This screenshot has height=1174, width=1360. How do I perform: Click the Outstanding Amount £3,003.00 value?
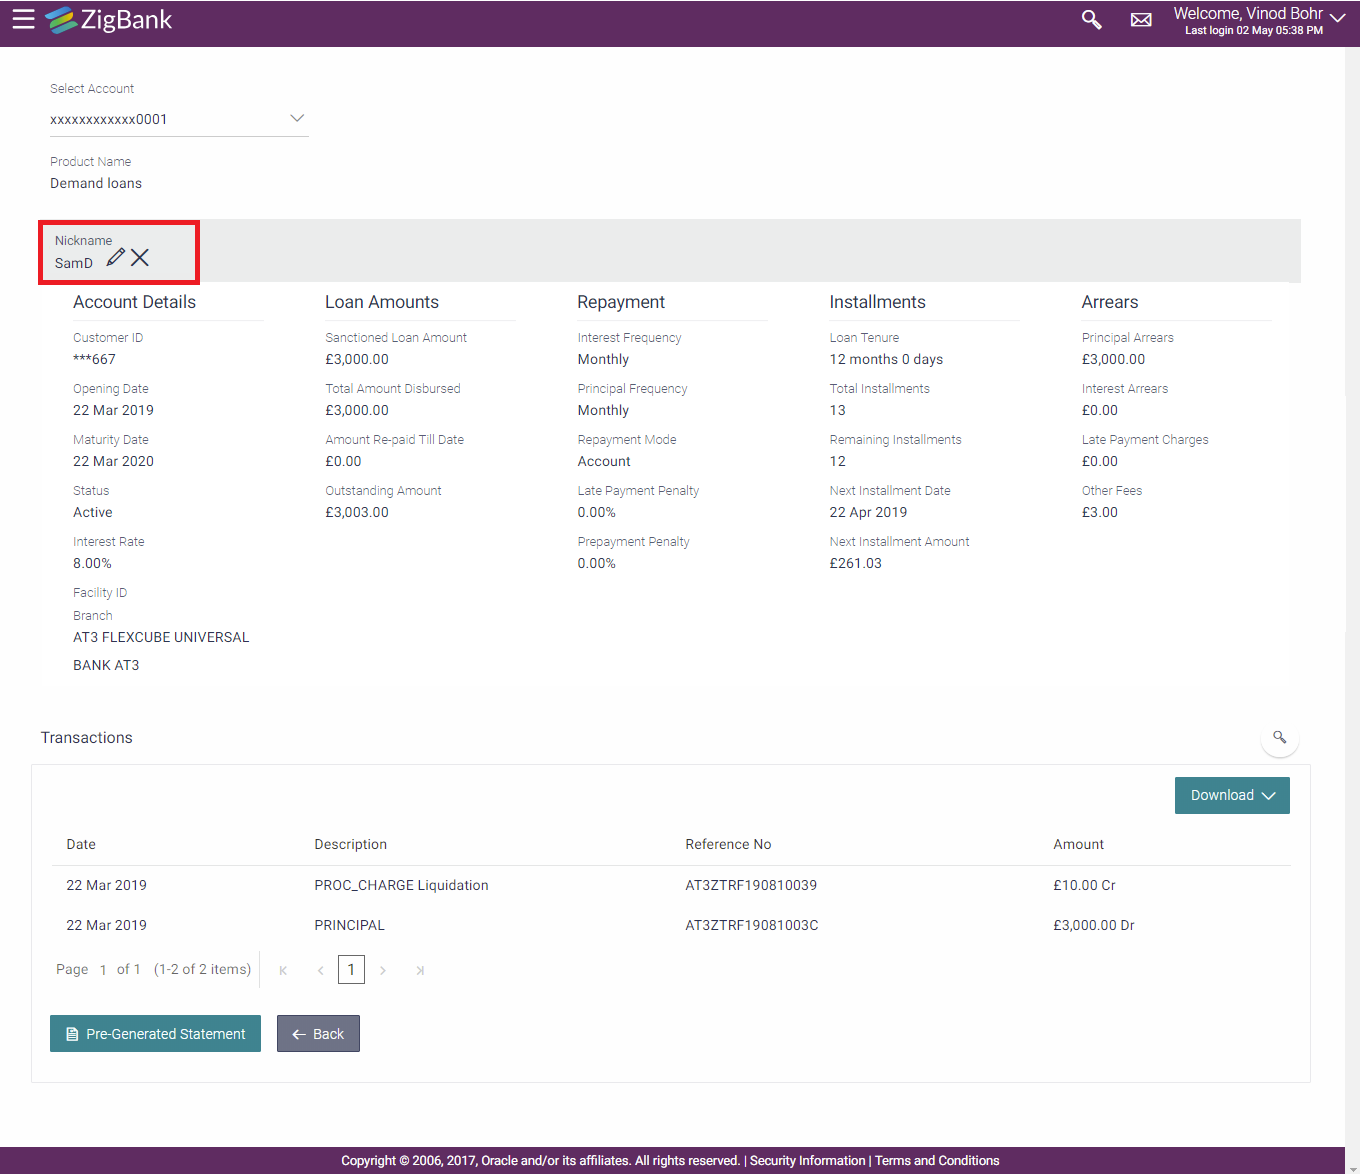pos(357,512)
